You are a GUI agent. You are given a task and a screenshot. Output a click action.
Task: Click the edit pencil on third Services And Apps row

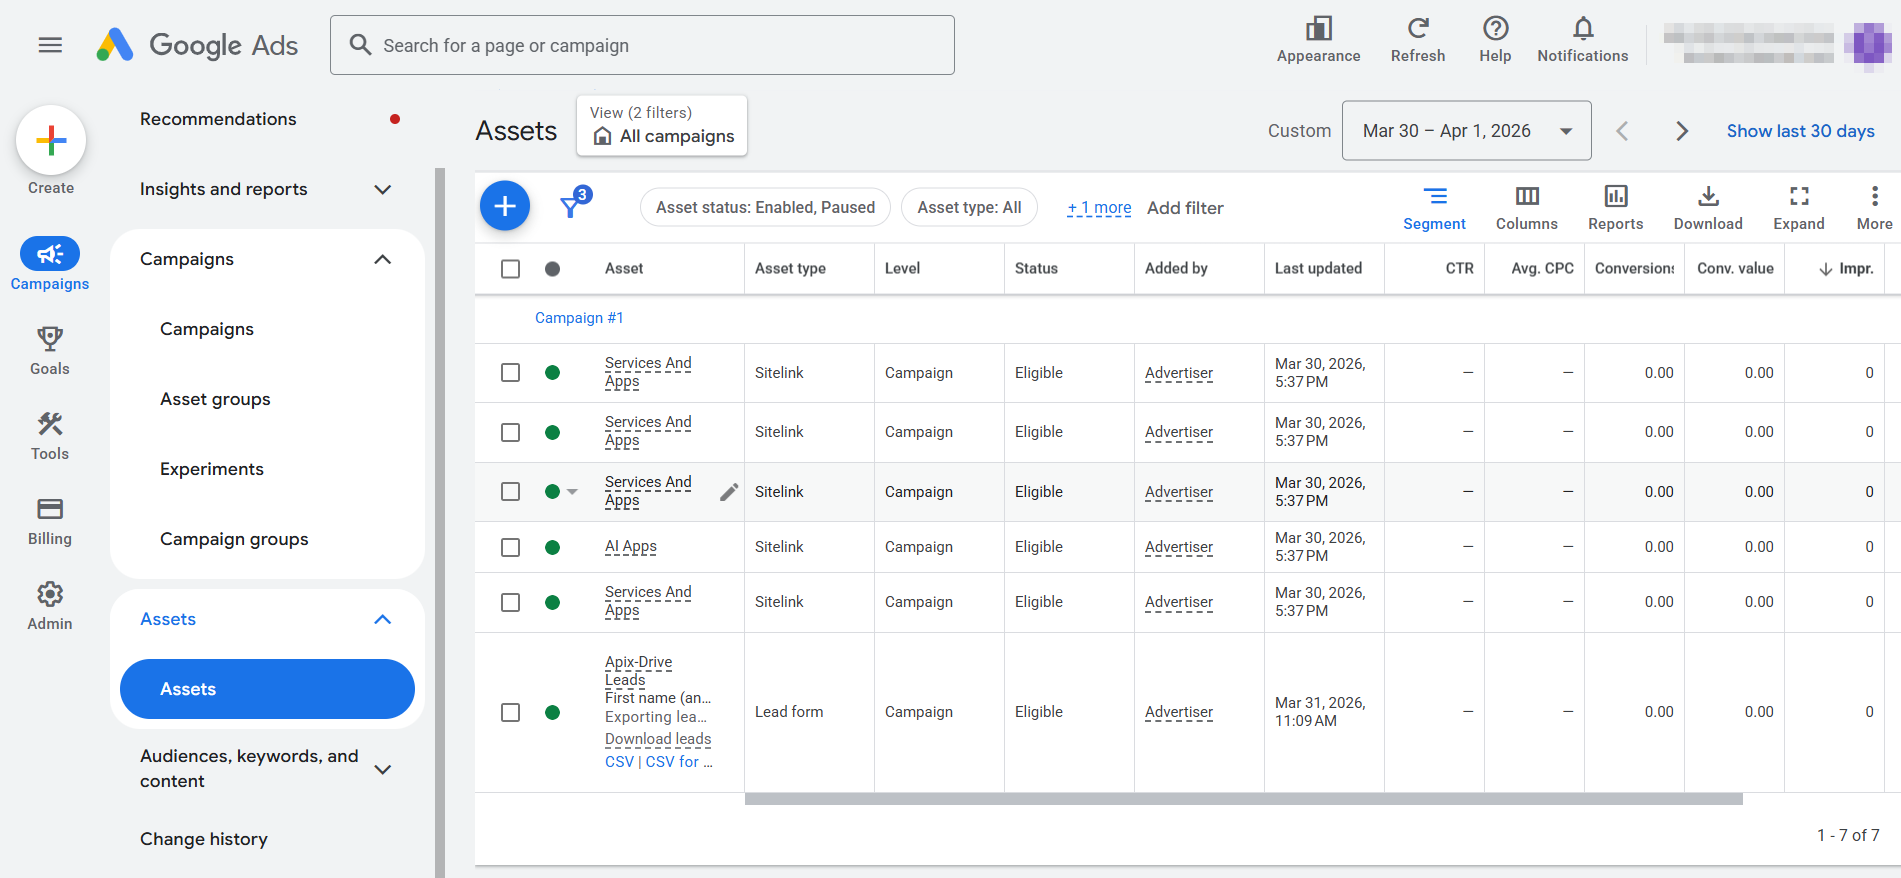pyautogui.click(x=729, y=491)
